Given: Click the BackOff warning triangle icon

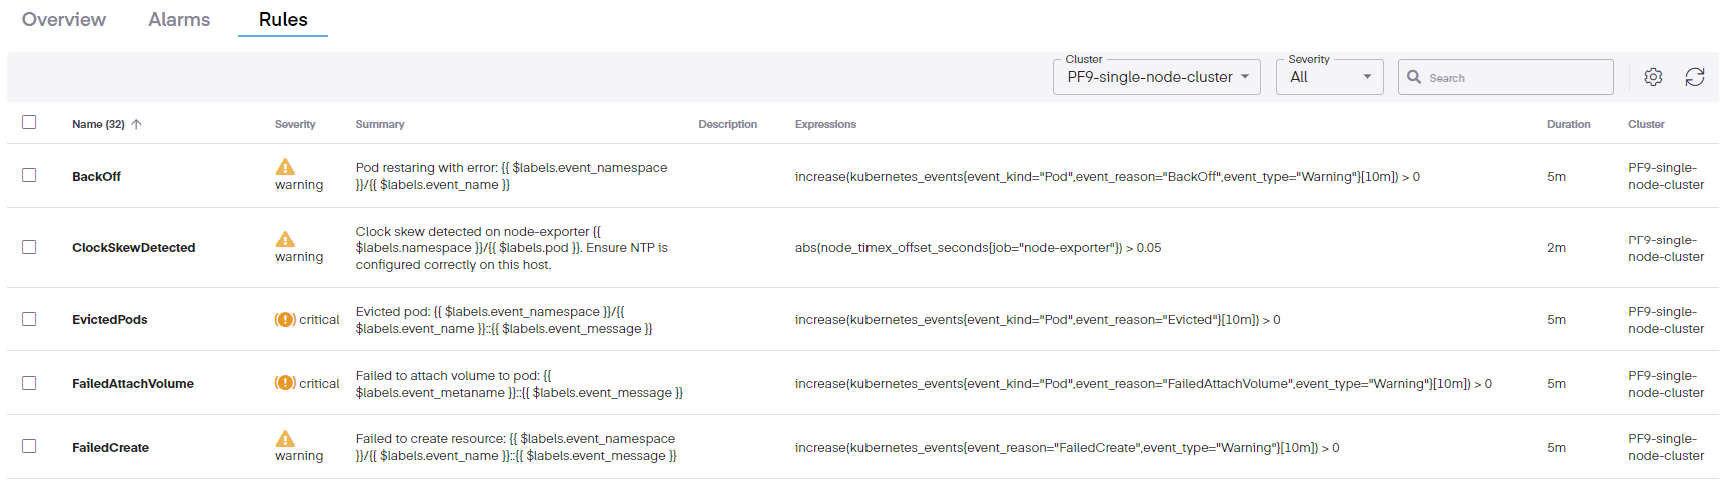Looking at the screenshot, I should click(x=285, y=167).
